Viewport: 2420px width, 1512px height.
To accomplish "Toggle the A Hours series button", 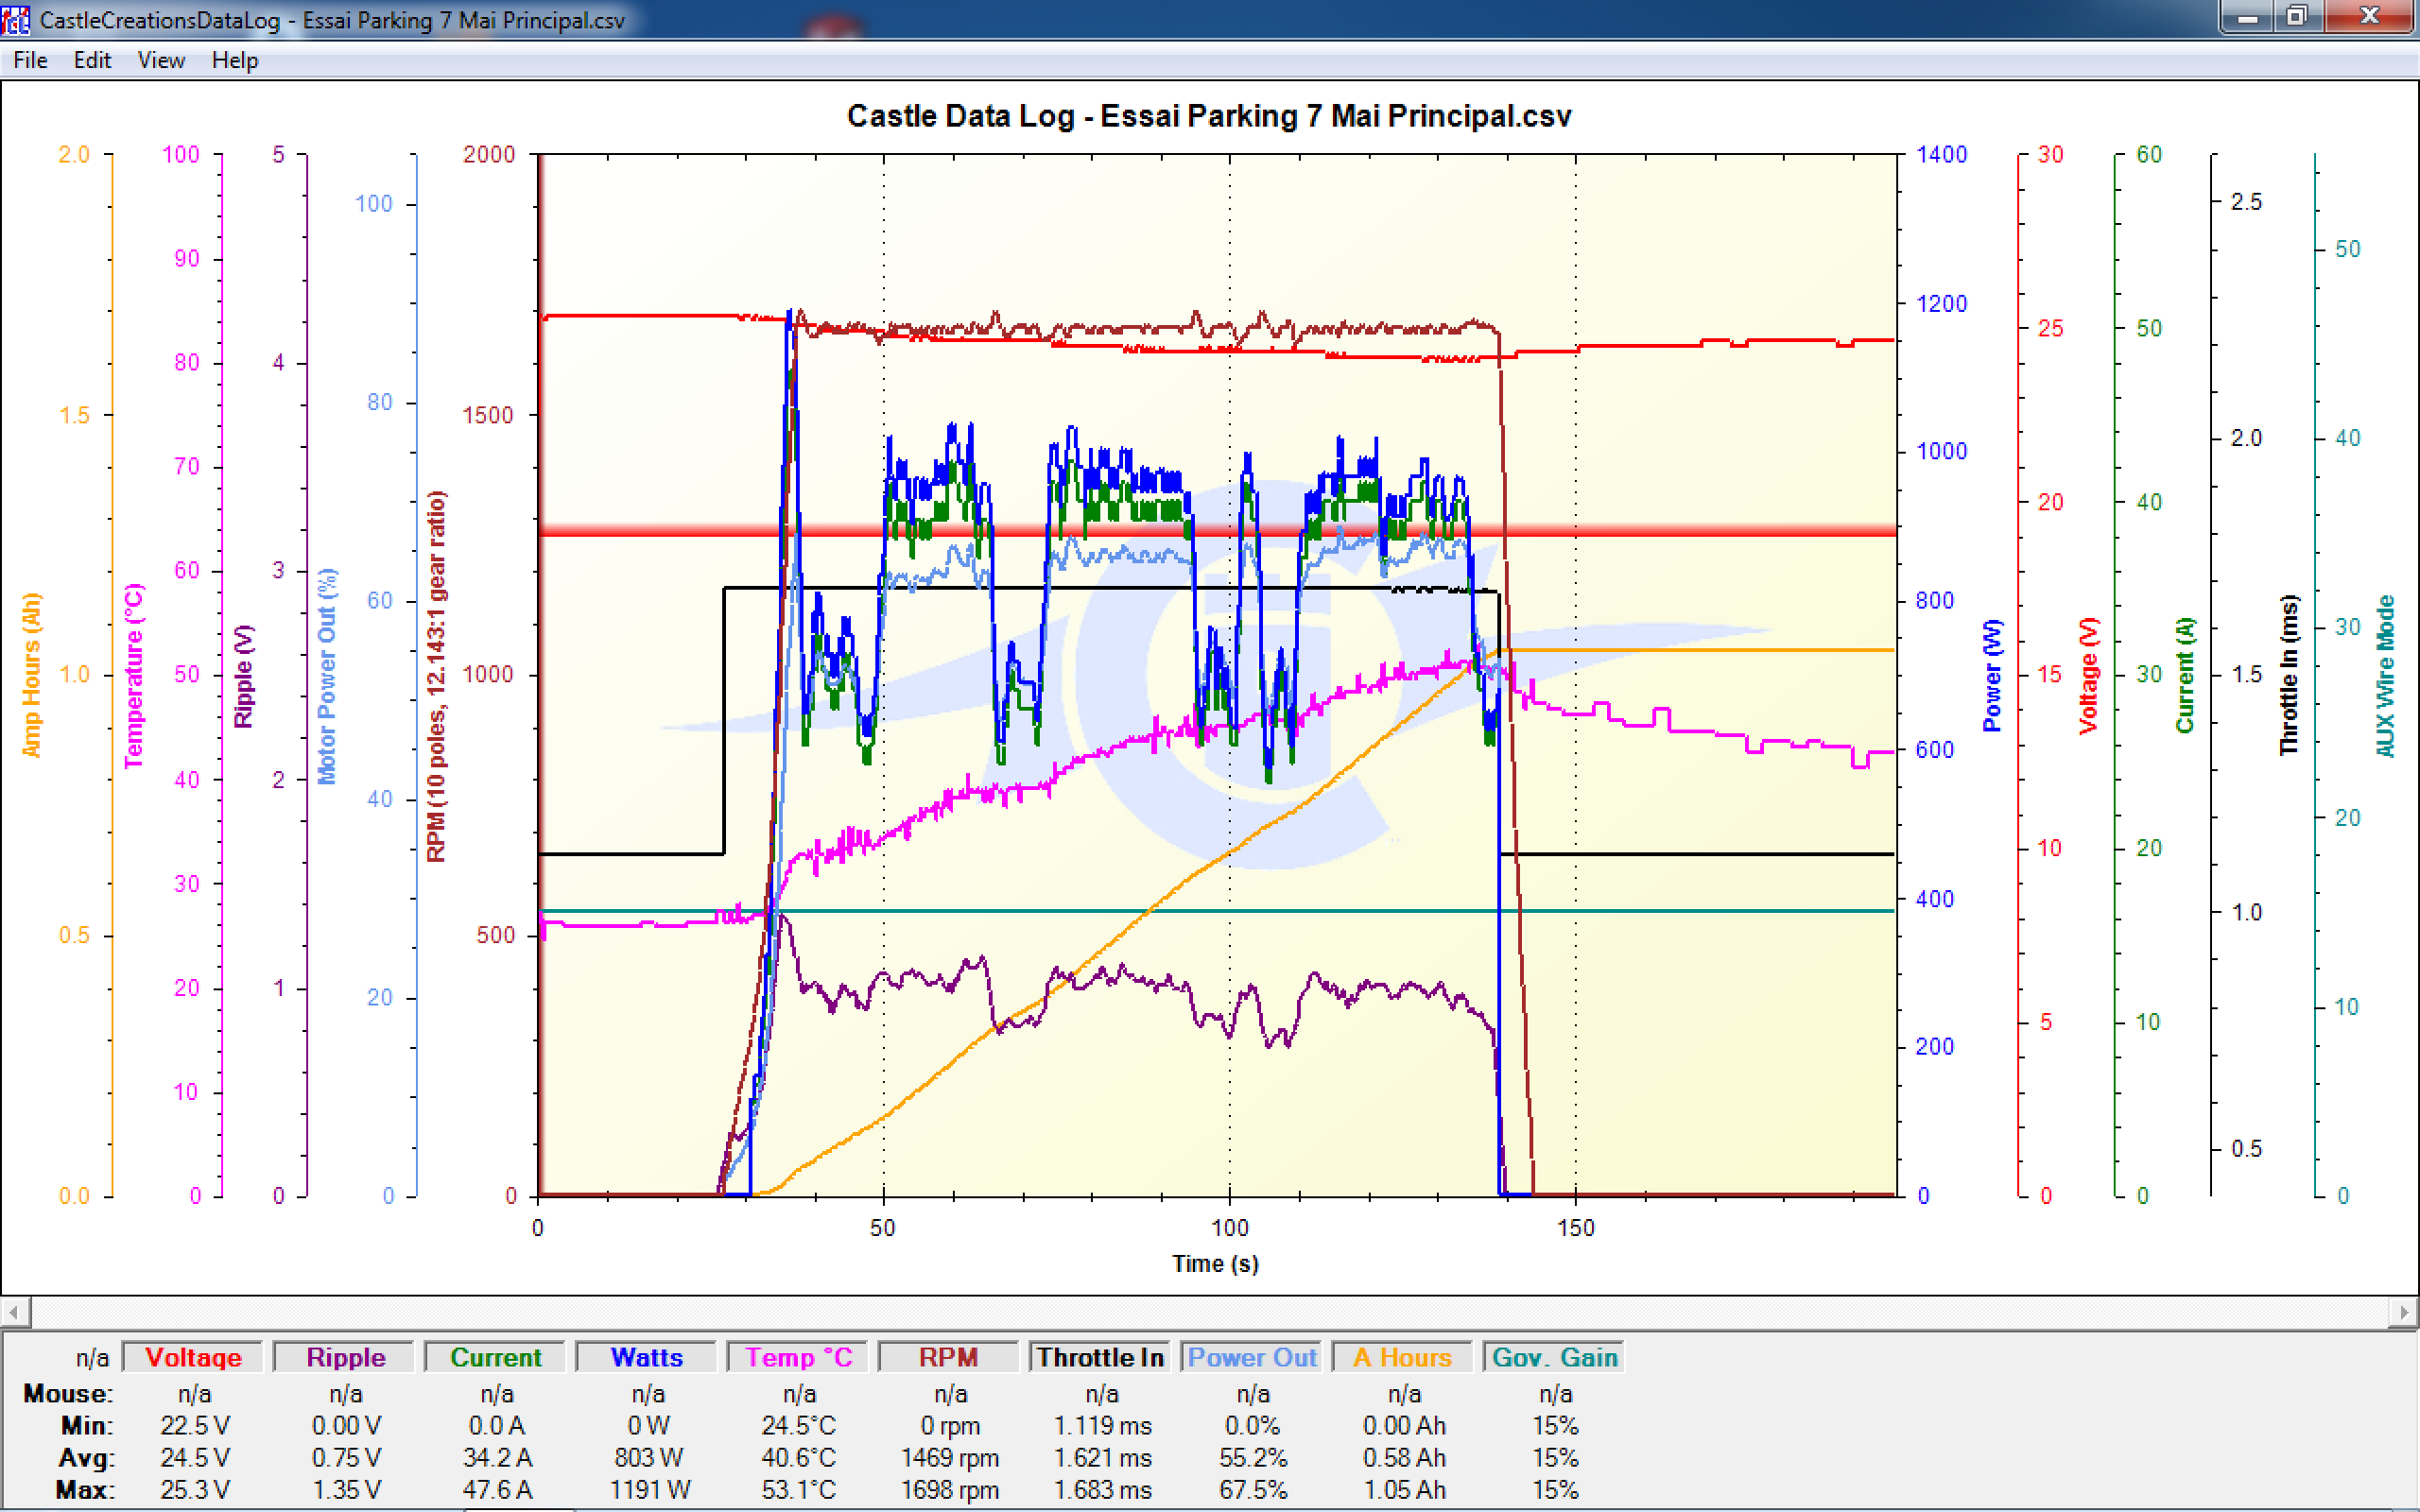I will [x=1403, y=1357].
